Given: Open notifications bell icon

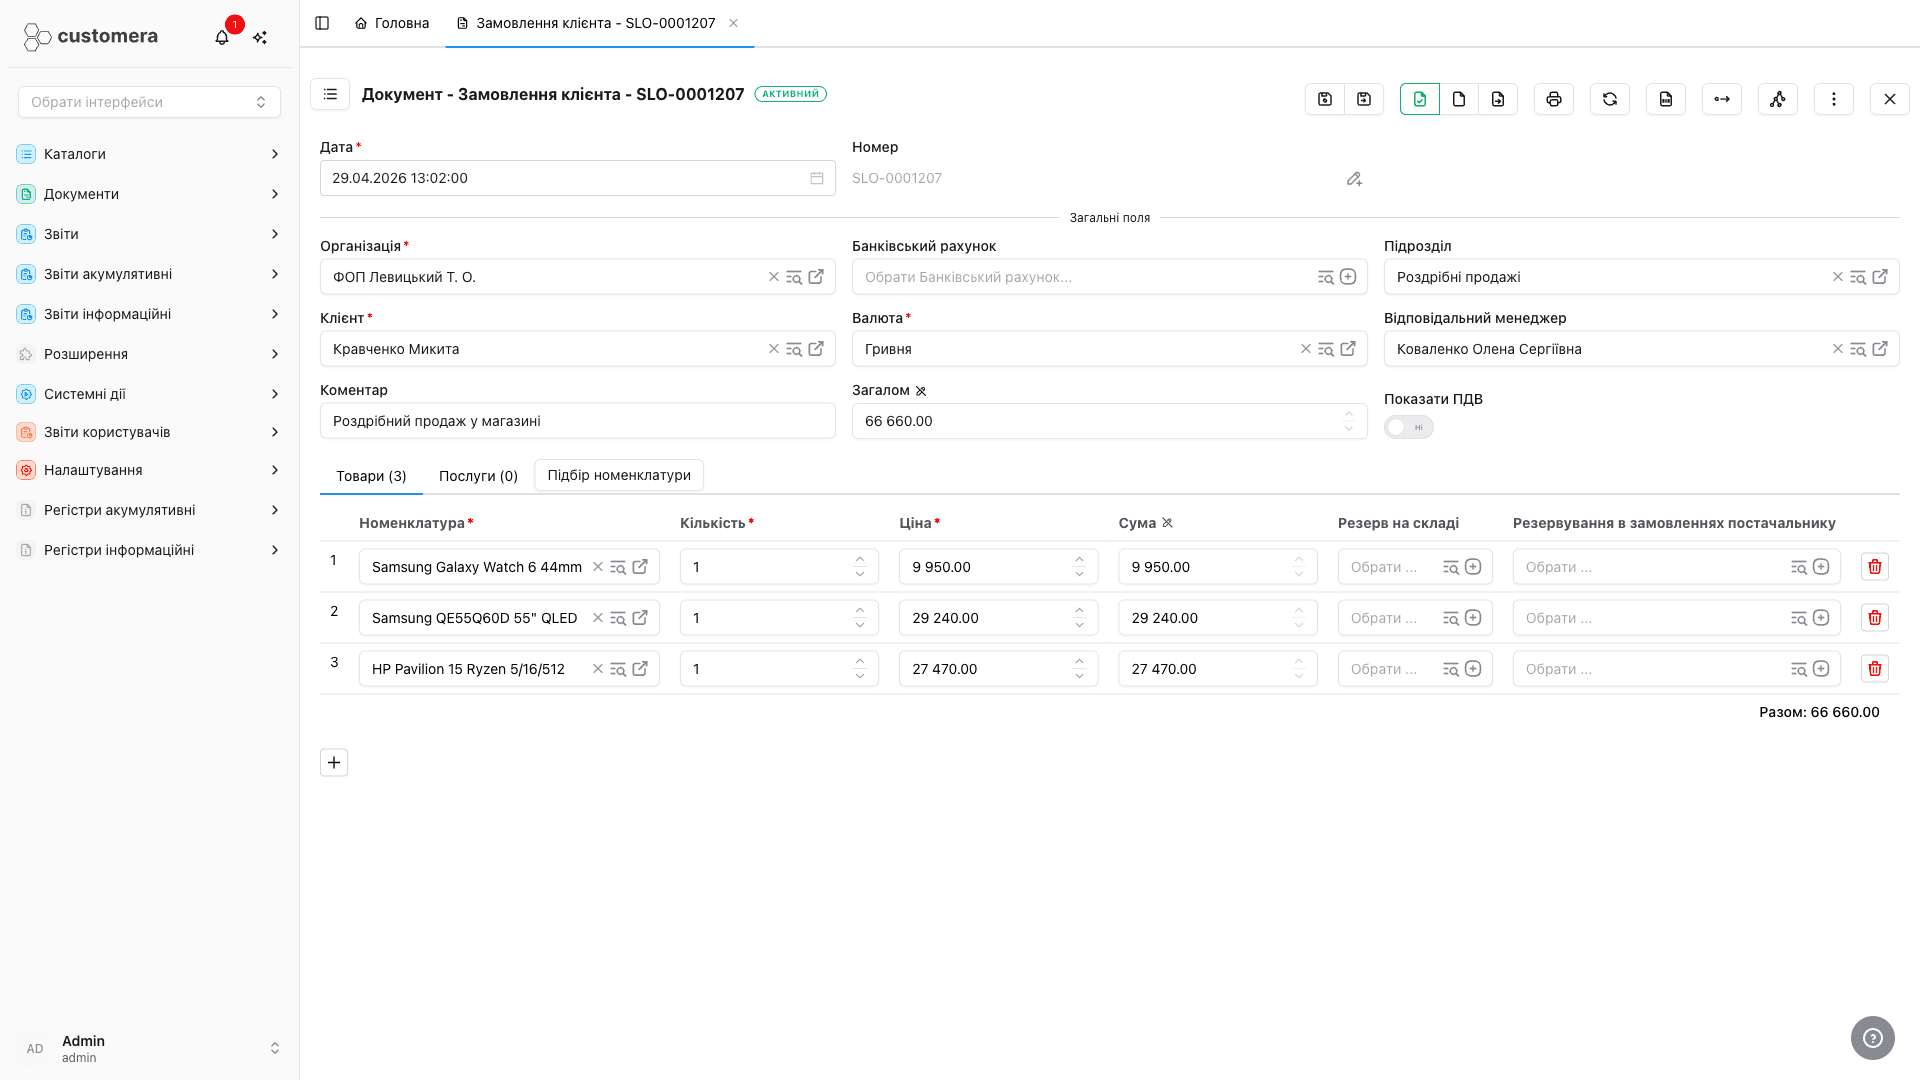Looking at the screenshot, I should [222, 37].
